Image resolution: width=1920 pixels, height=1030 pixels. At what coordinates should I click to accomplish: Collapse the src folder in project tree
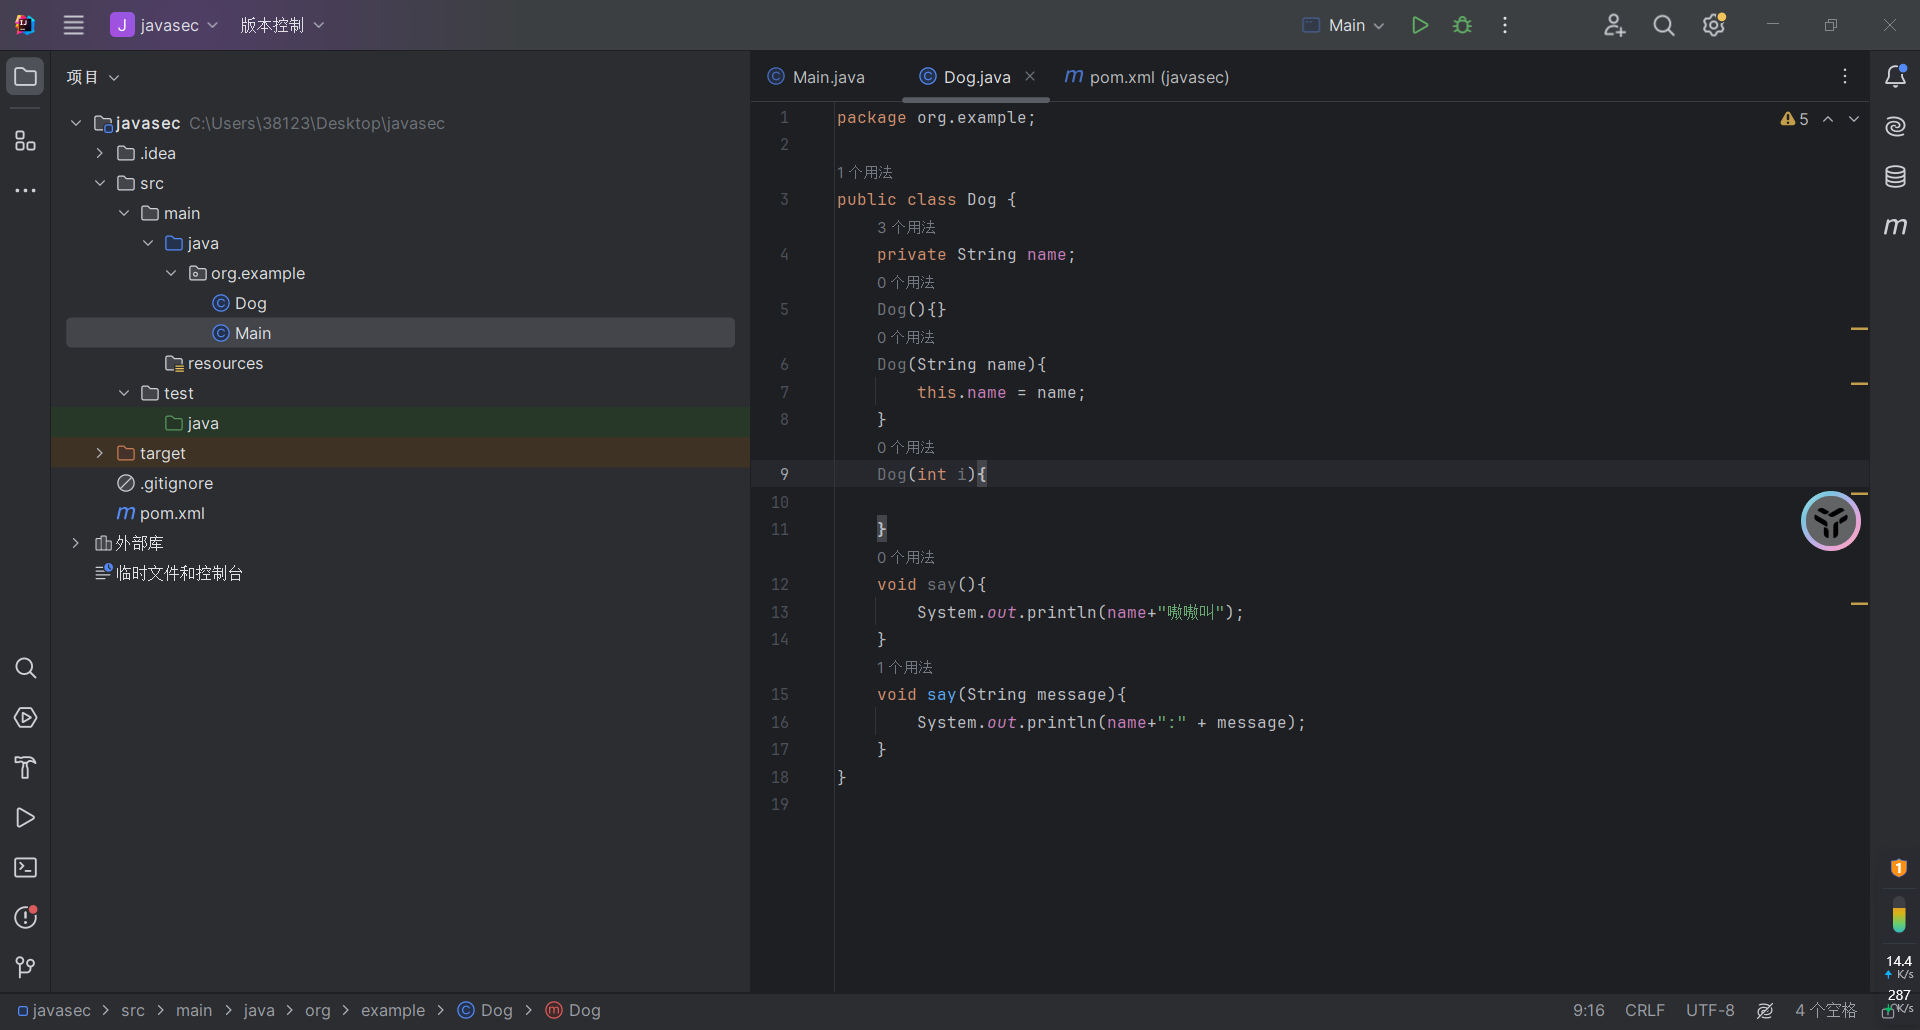[x=100, y=183]
